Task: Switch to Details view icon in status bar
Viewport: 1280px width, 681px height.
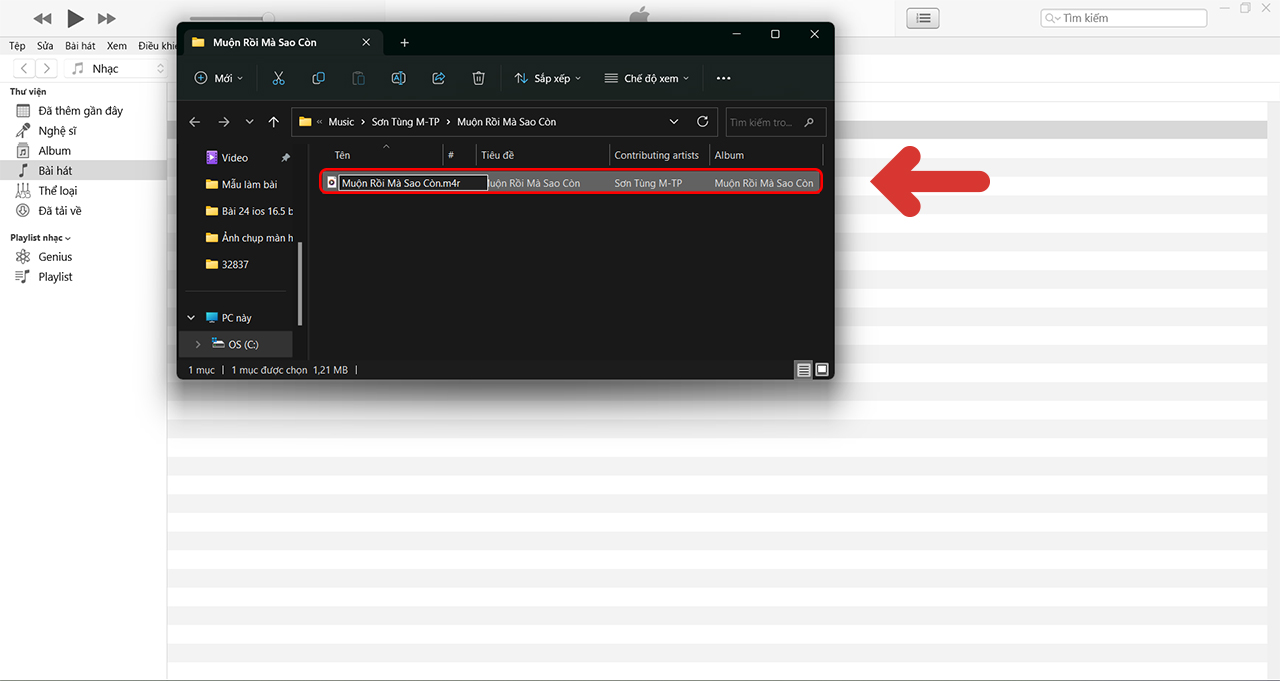Action: point(804,370)
